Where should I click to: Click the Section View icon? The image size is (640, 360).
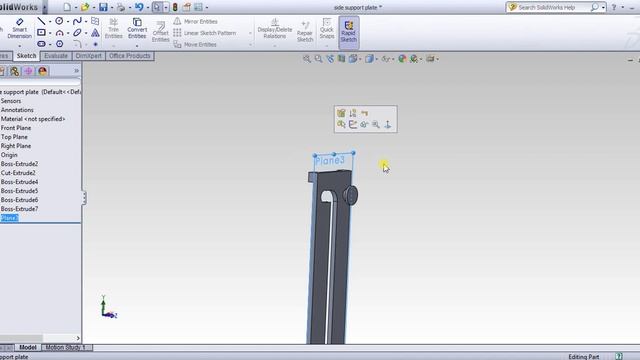point(341,59)
